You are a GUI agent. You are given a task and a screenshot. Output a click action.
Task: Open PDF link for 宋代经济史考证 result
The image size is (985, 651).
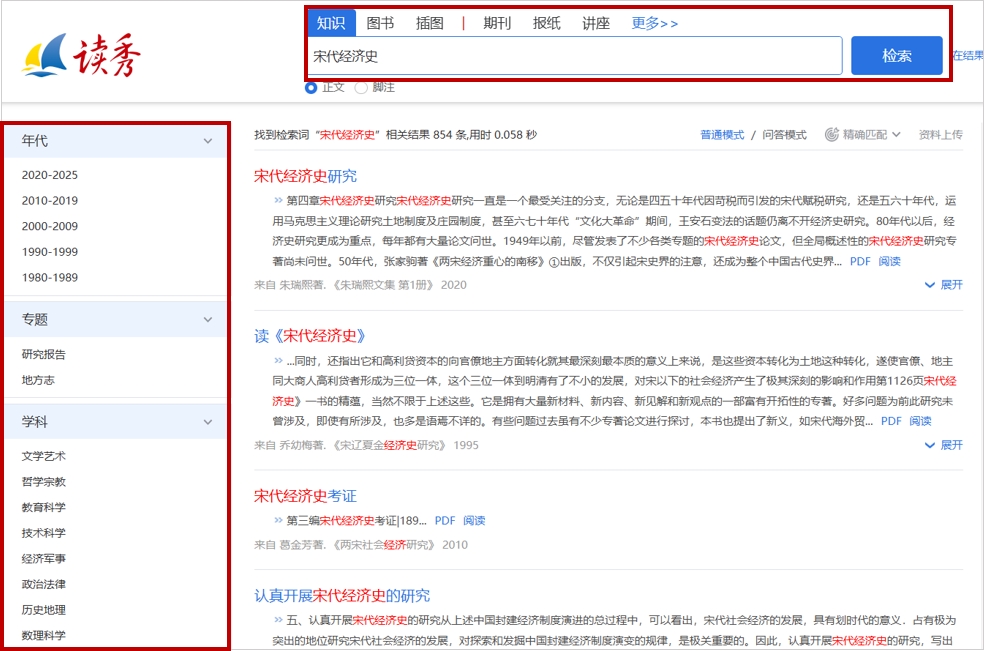[445, 521]
